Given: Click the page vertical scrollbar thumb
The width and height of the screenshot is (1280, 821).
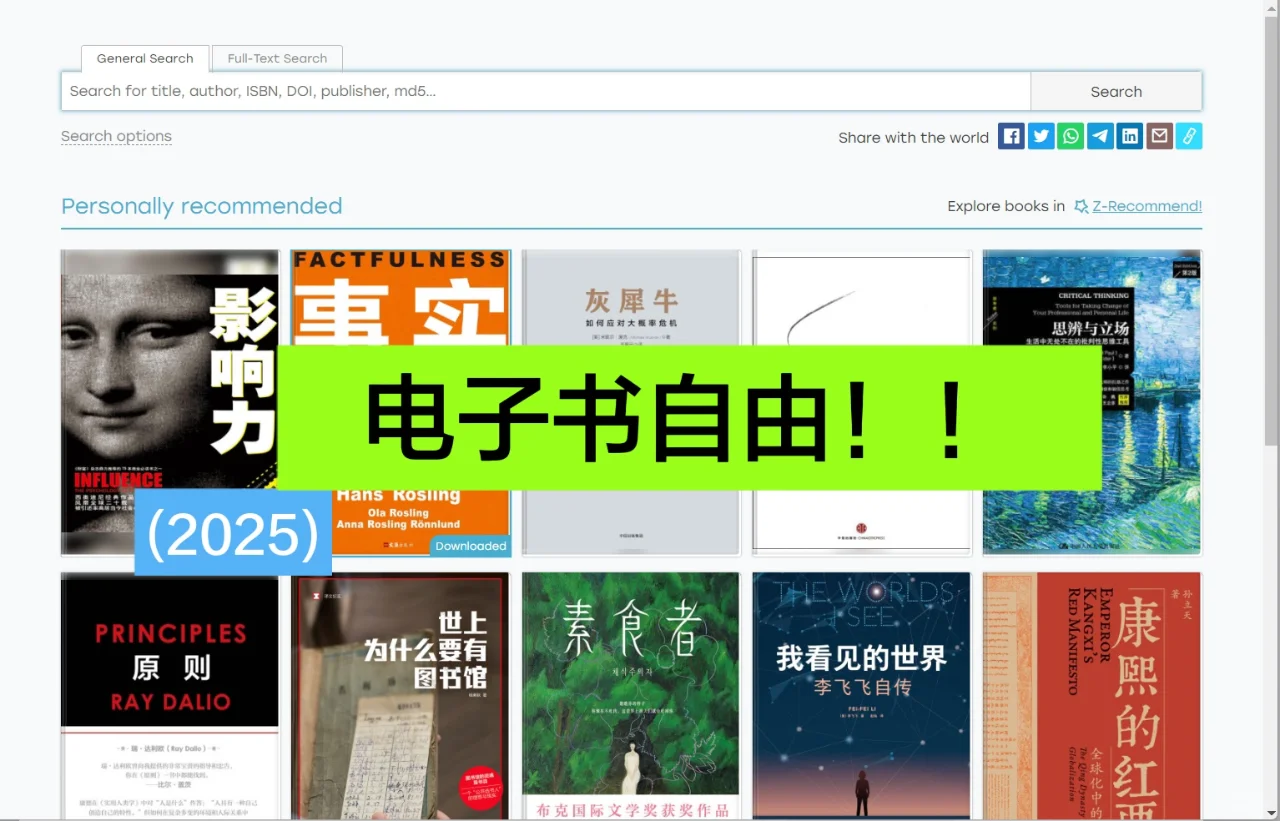Looking at the screenshot, I should click(x=1271, y=230).
